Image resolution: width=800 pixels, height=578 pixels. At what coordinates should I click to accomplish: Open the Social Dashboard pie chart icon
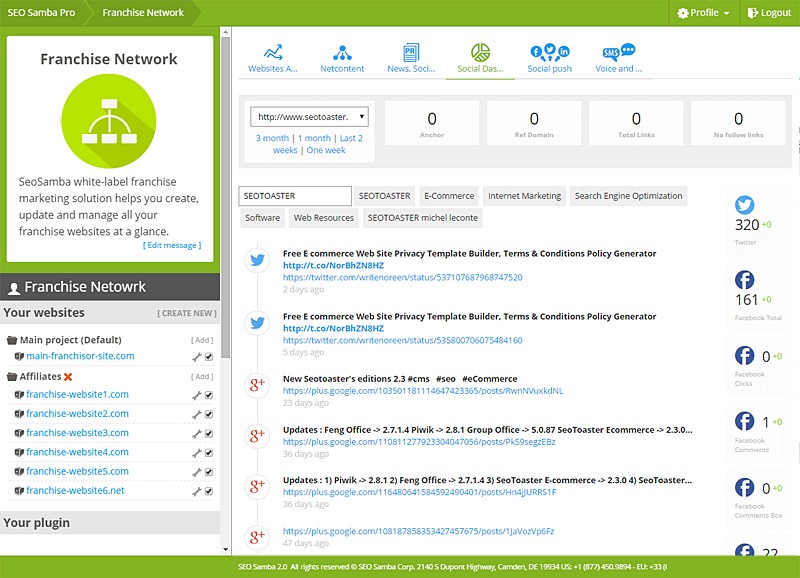pyautogui.click(x=480, y=52)
